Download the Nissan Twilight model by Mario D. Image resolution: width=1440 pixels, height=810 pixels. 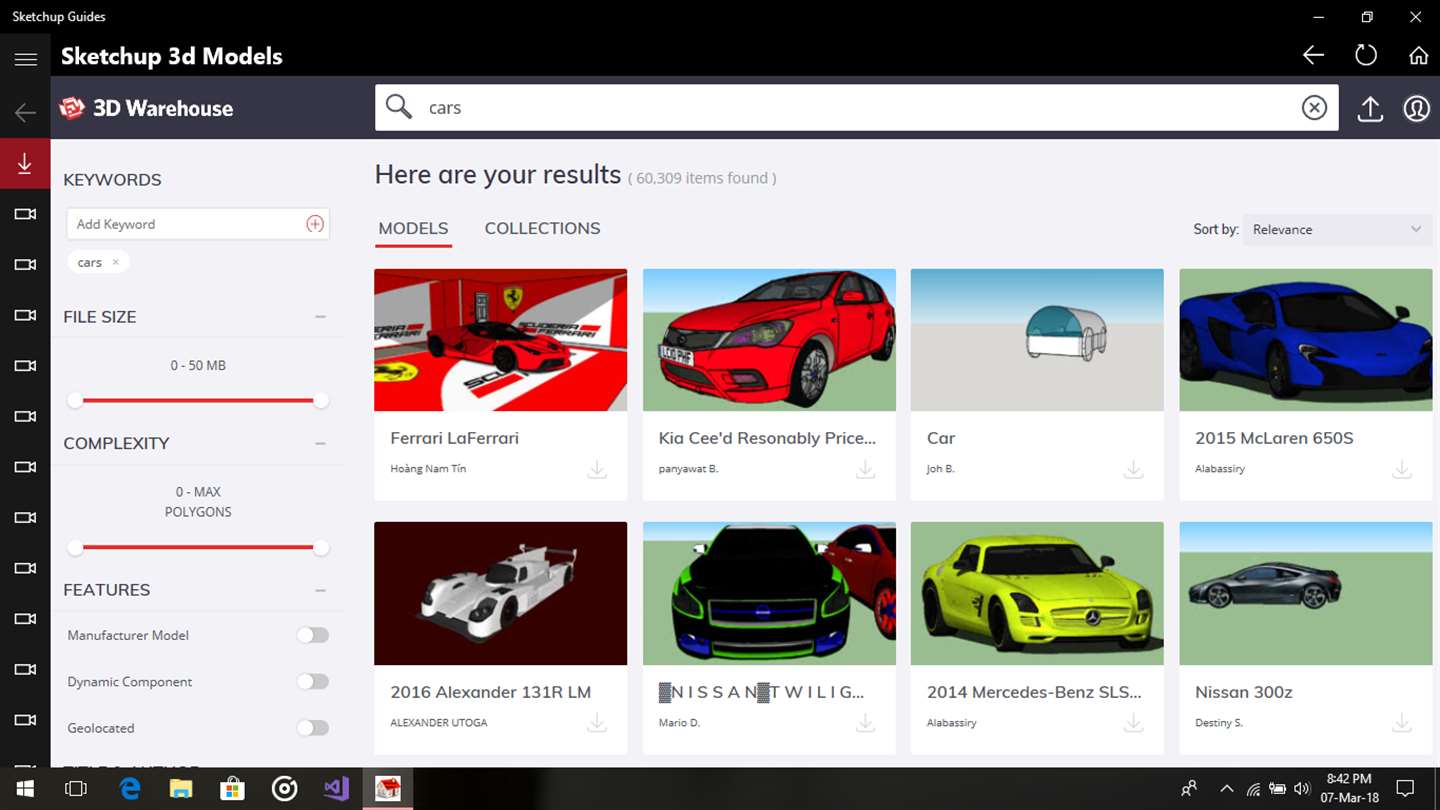pyautogui.click(x=865, y=722)
